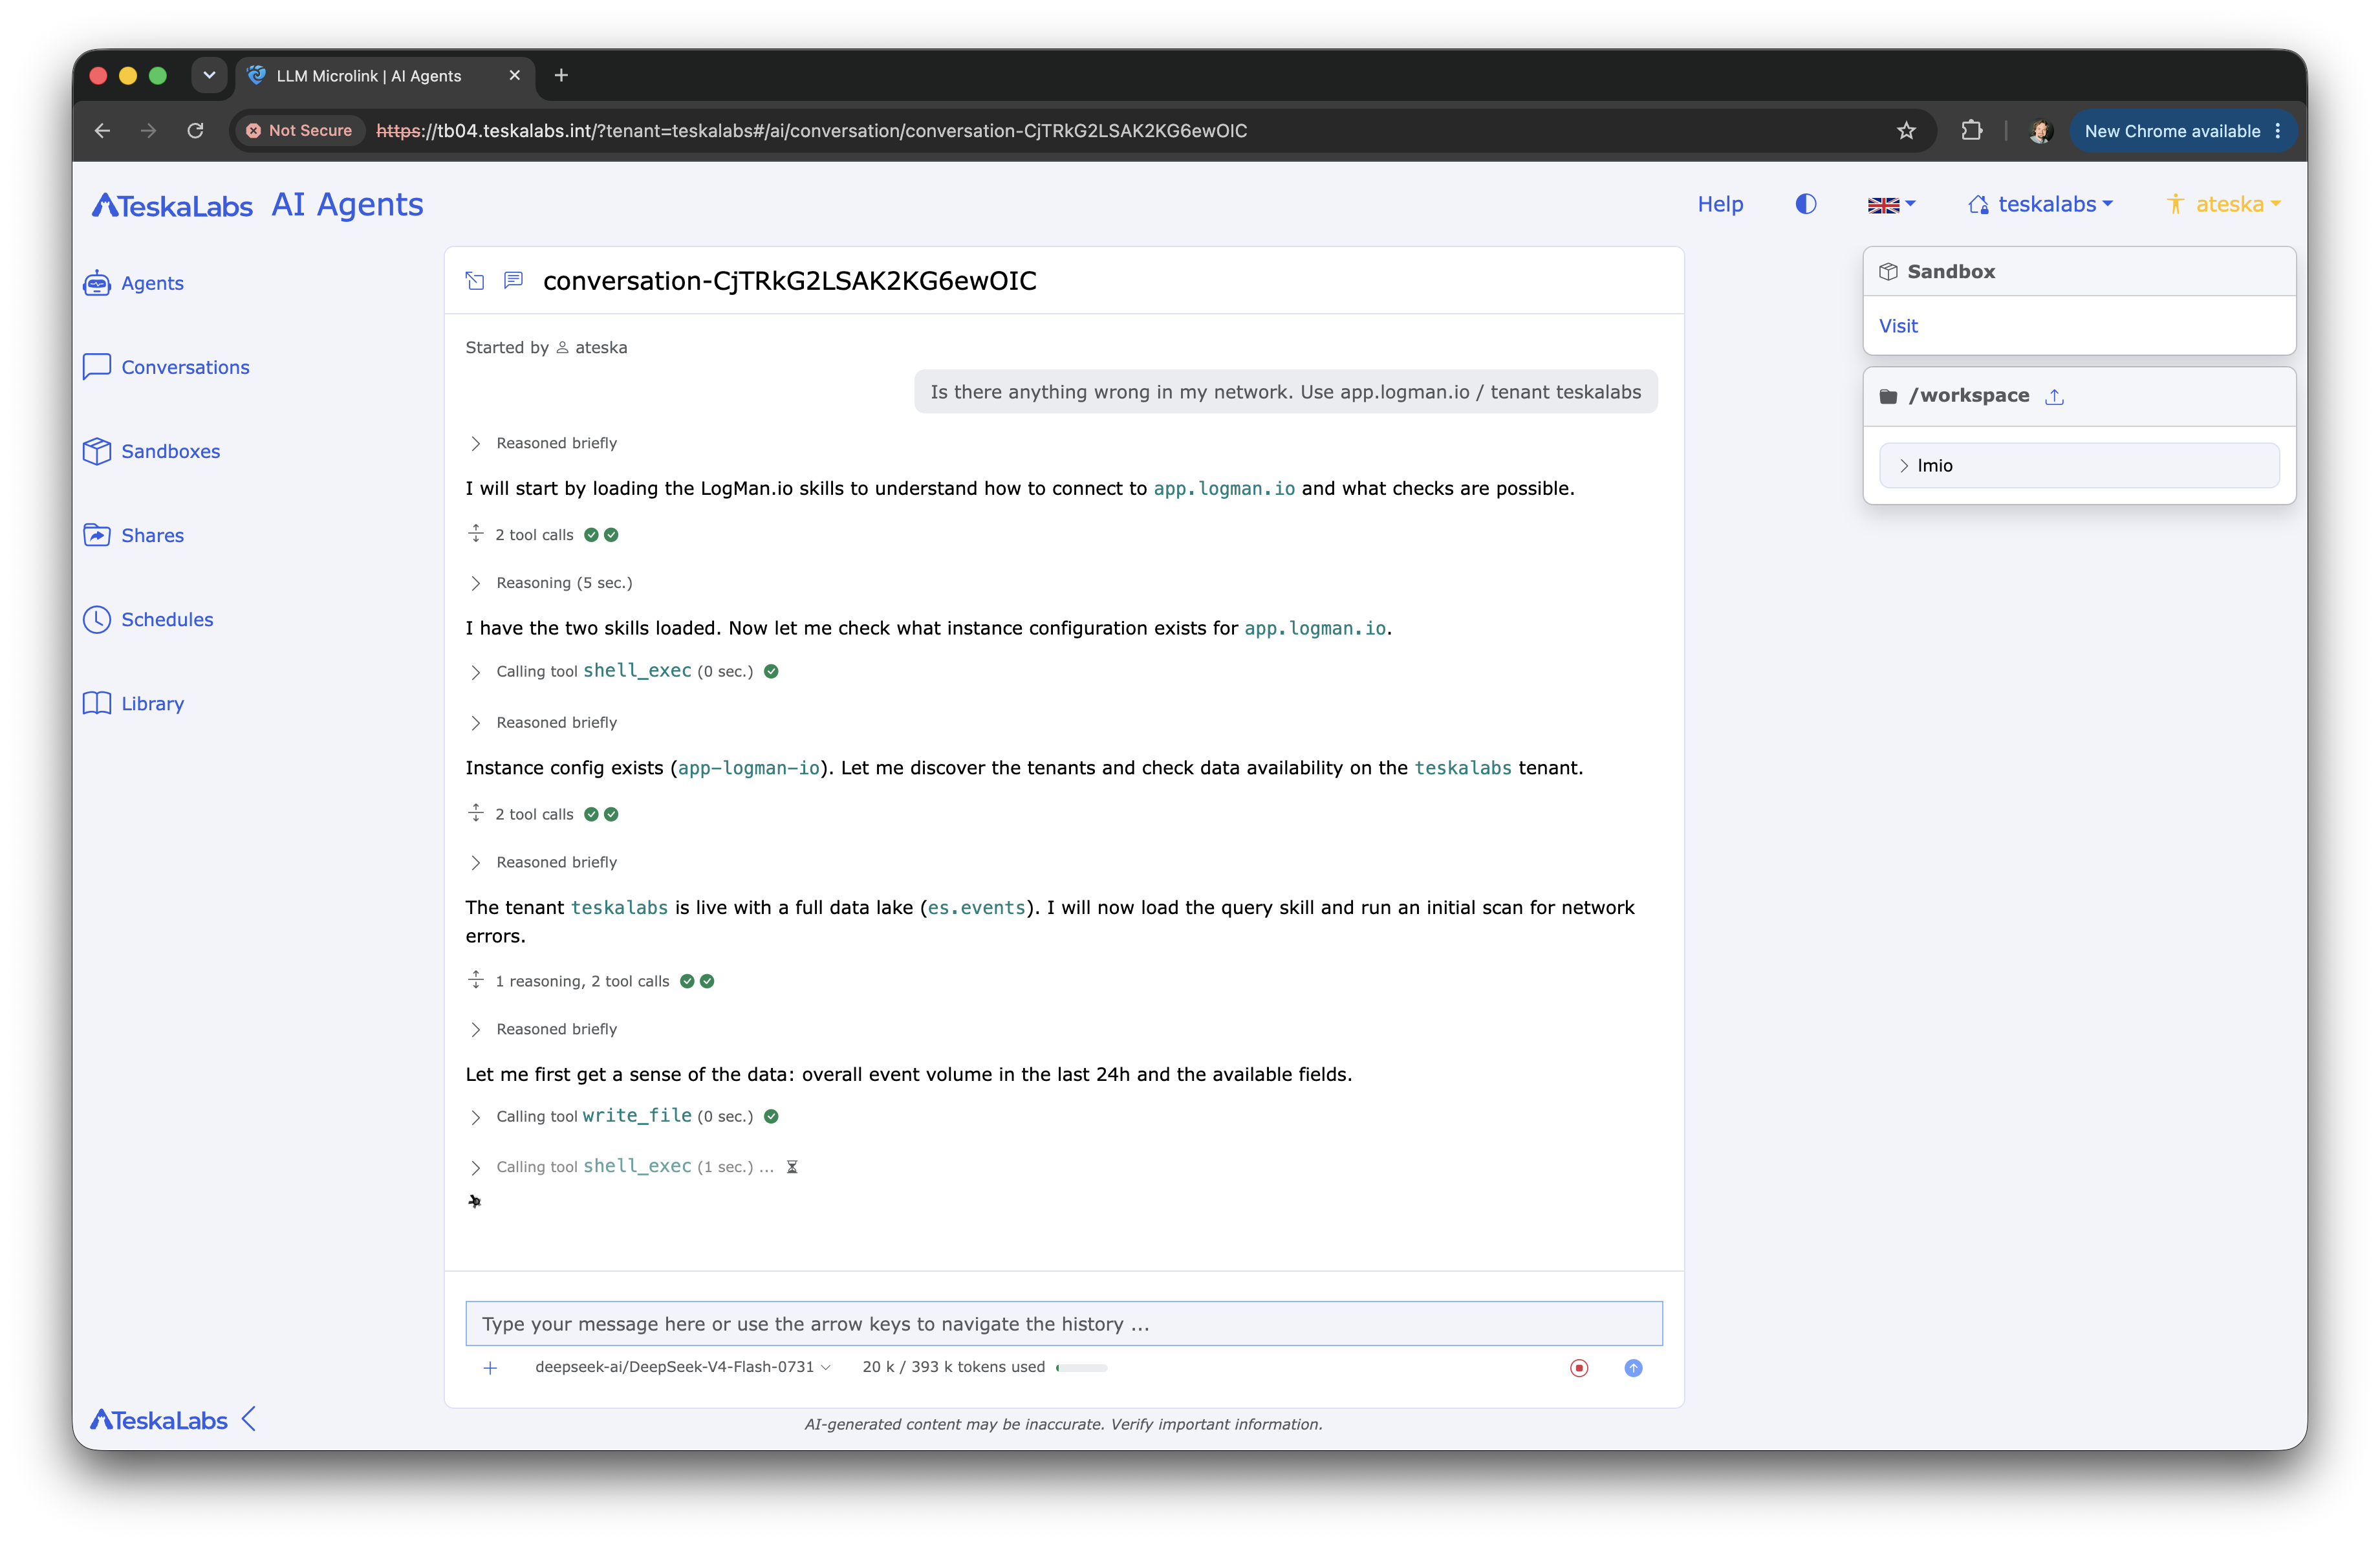
Task: Open the Agents section in sidebar
Action: pyautogui.click(x=134, y=283)
